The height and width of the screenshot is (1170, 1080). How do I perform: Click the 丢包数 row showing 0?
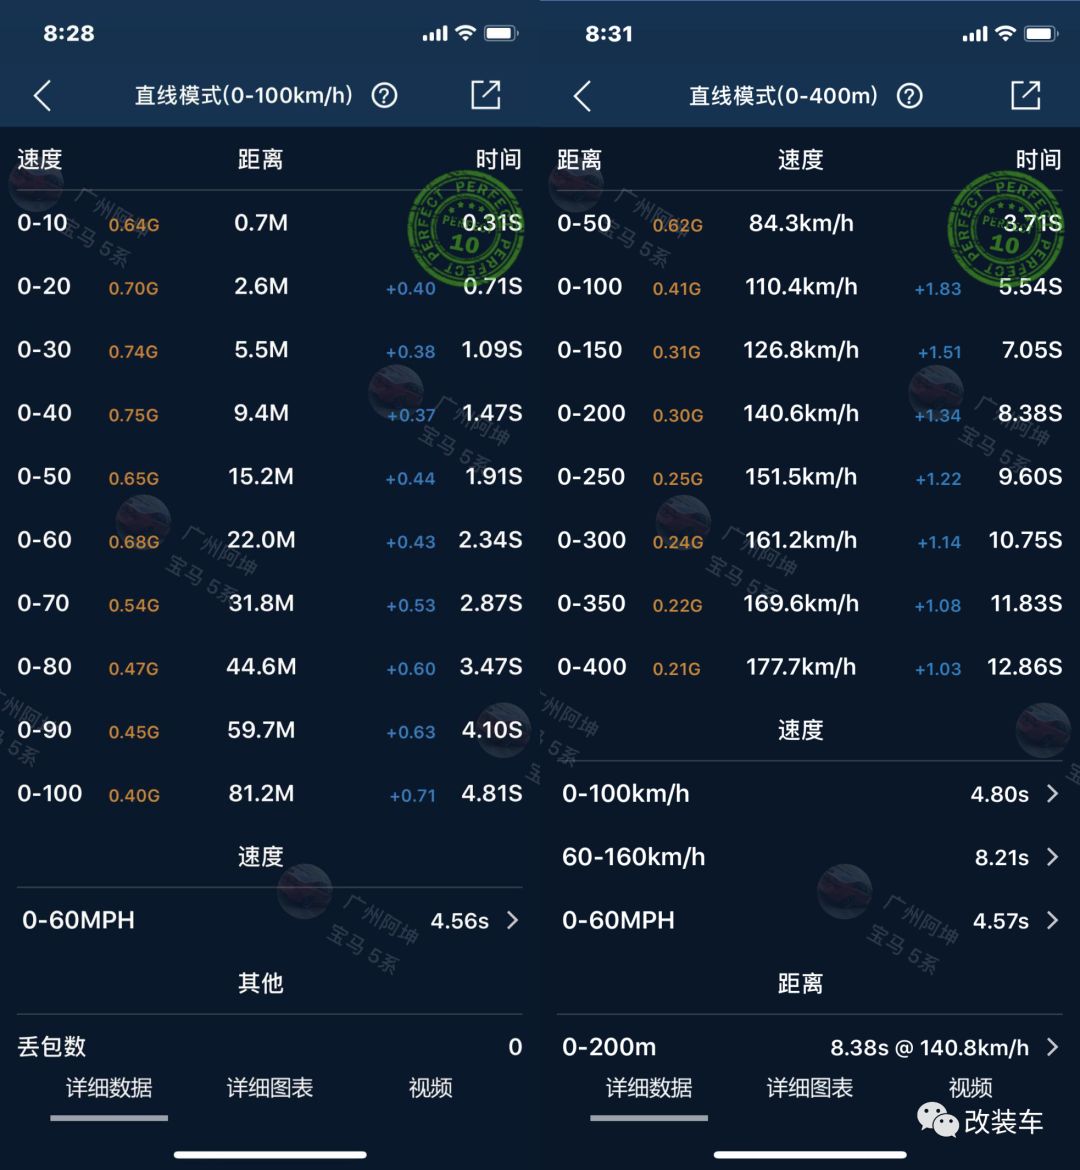click(268, 1047)
